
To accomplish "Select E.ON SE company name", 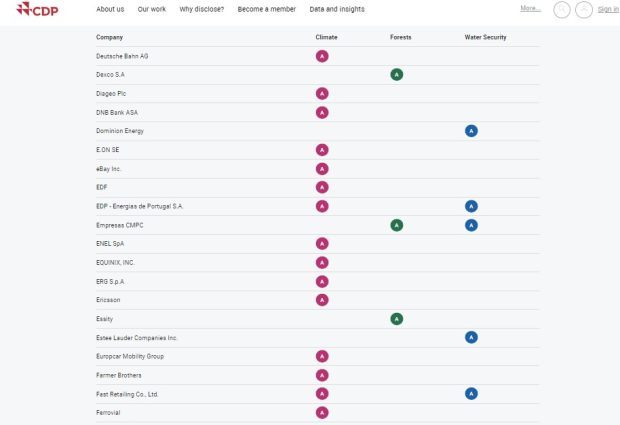I will click(x=108, y=150).
